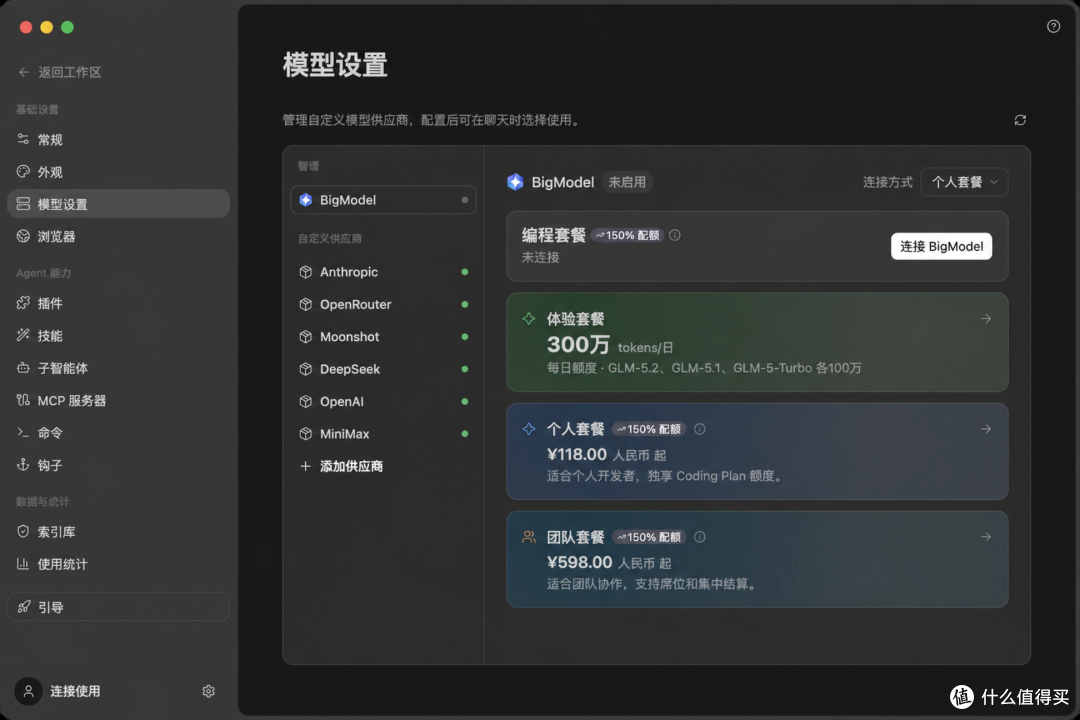Open 技能 skills page

118,336
